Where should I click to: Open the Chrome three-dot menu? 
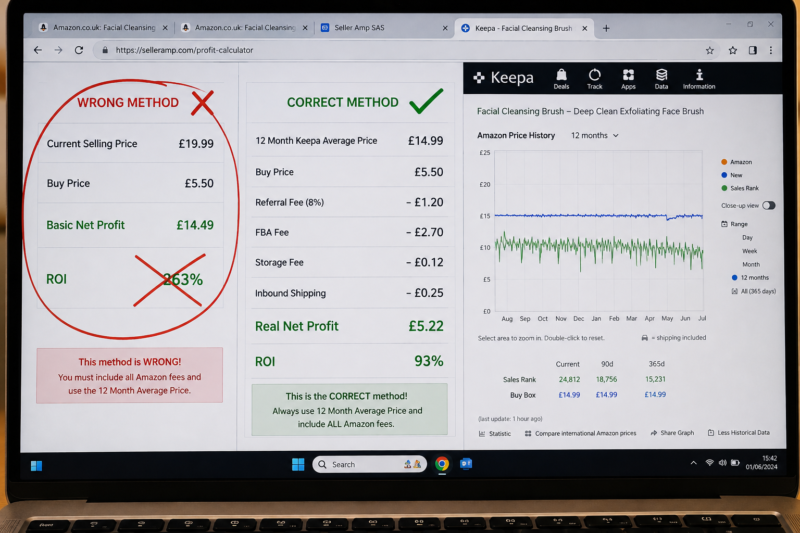click(771, 50)
